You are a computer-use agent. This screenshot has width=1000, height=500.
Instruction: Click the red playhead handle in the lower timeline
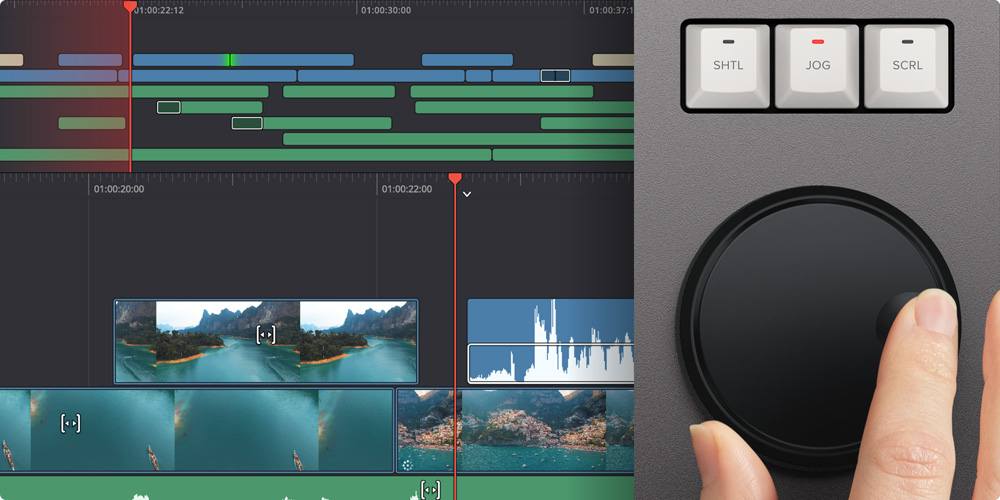coord(455,179)
